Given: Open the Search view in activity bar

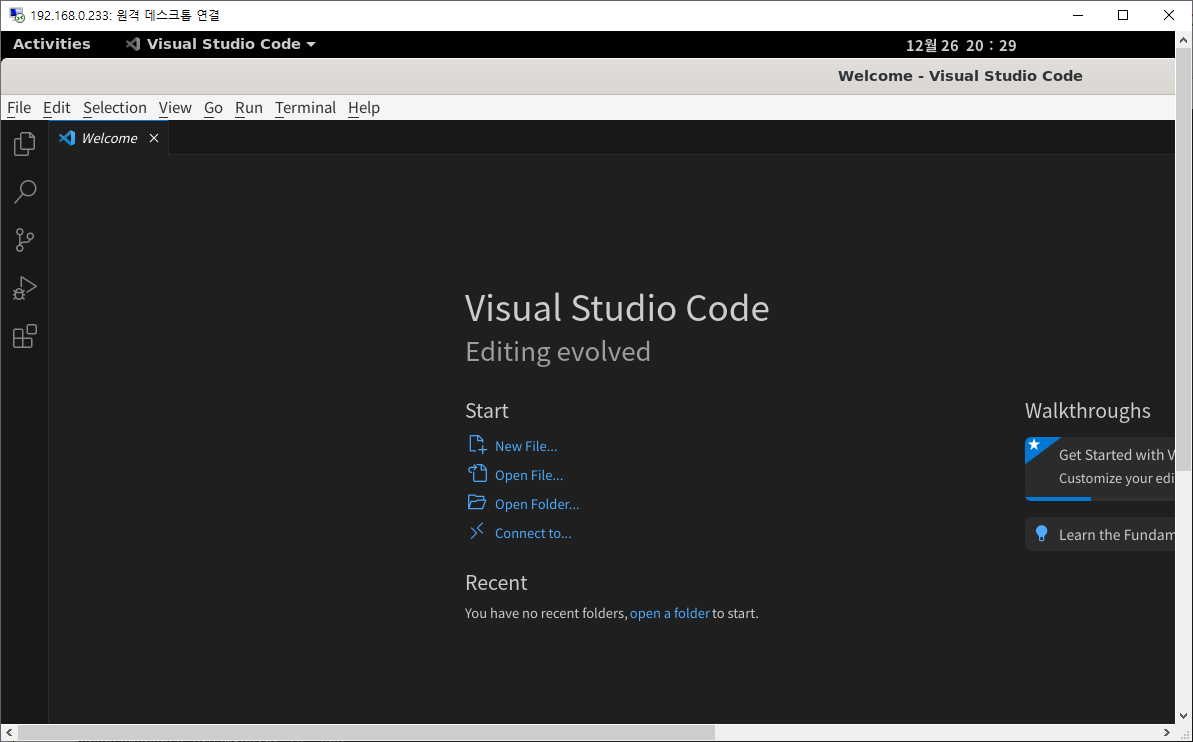Looking at the screenshot, I should [x=24, y=192].
